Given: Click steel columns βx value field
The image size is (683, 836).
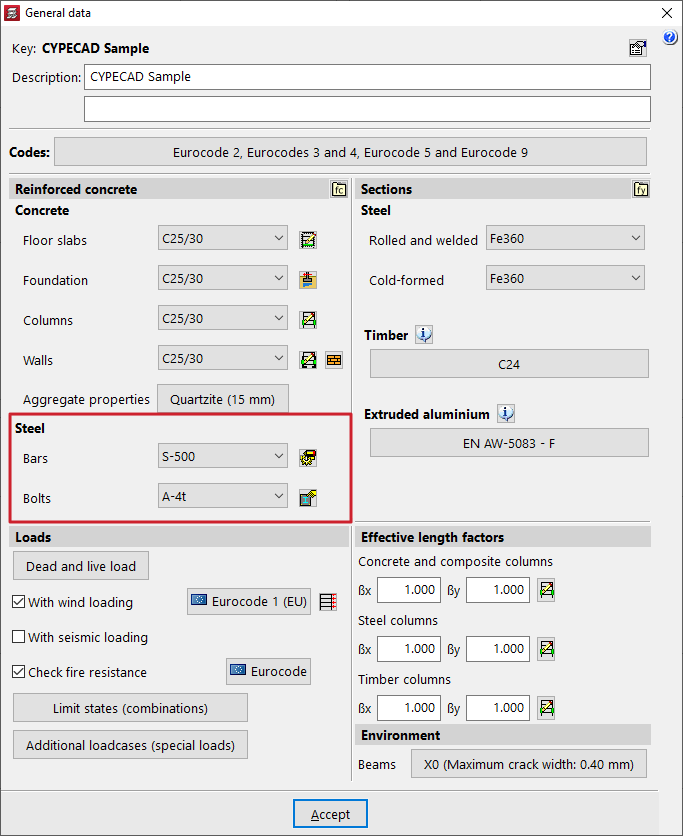Looking at the screenshot, I should click(409, 649).
